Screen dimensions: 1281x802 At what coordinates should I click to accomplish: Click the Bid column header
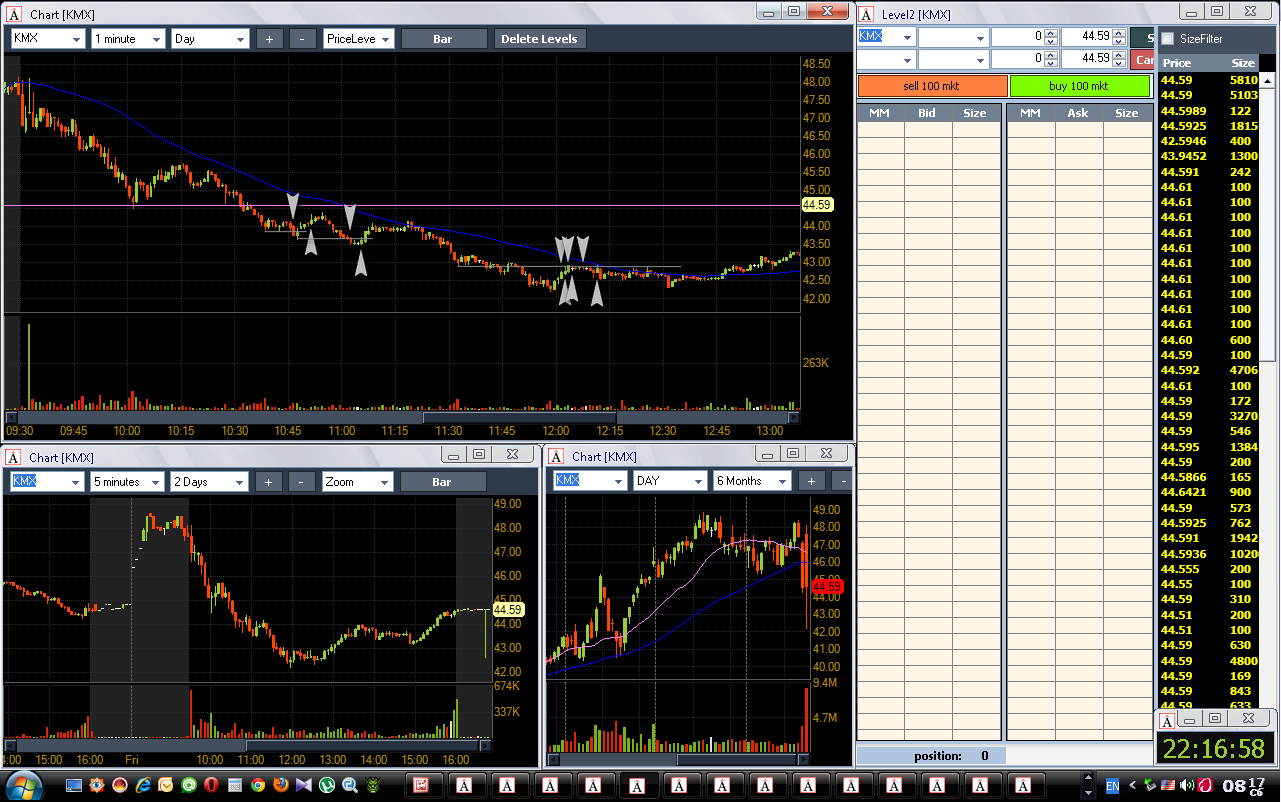click(x=927, y=113)
